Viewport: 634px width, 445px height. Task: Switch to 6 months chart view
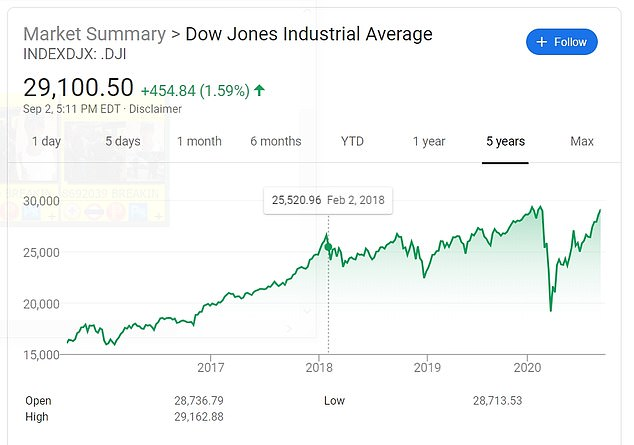point(276,141)
